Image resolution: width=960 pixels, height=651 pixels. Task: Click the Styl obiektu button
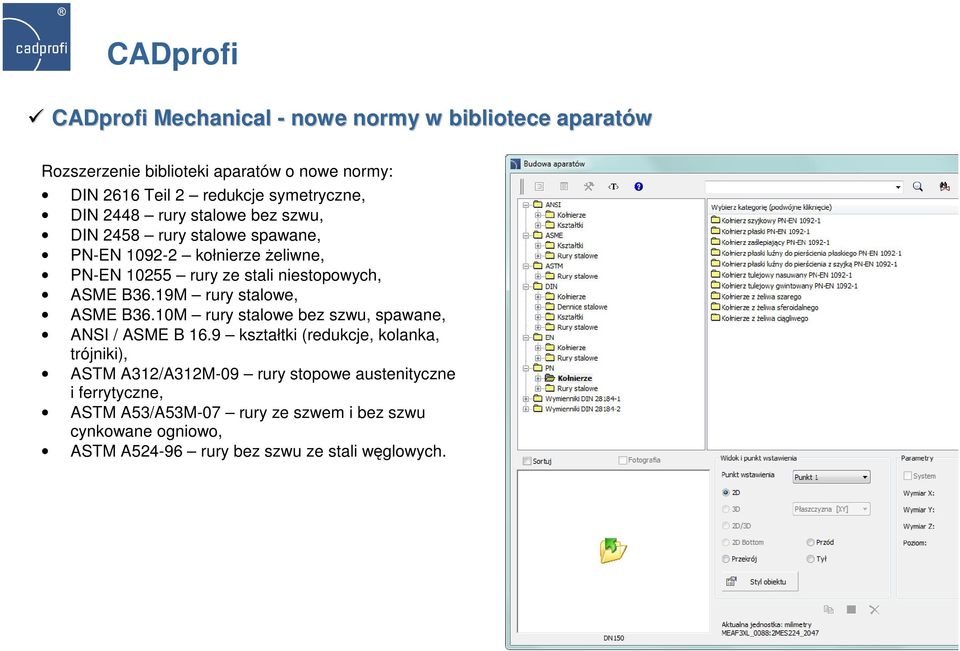coord(760,582)
